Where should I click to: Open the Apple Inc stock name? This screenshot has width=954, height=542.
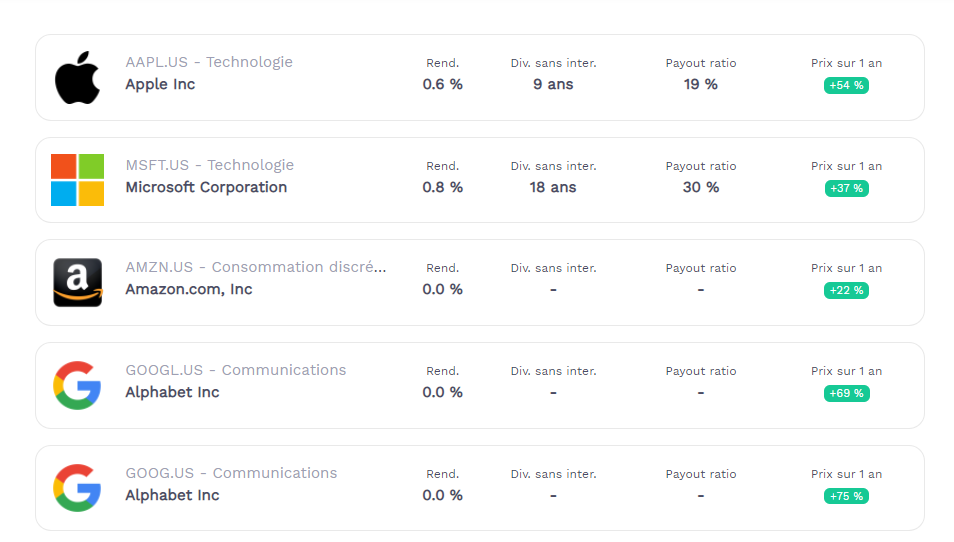tap(160, 85)
